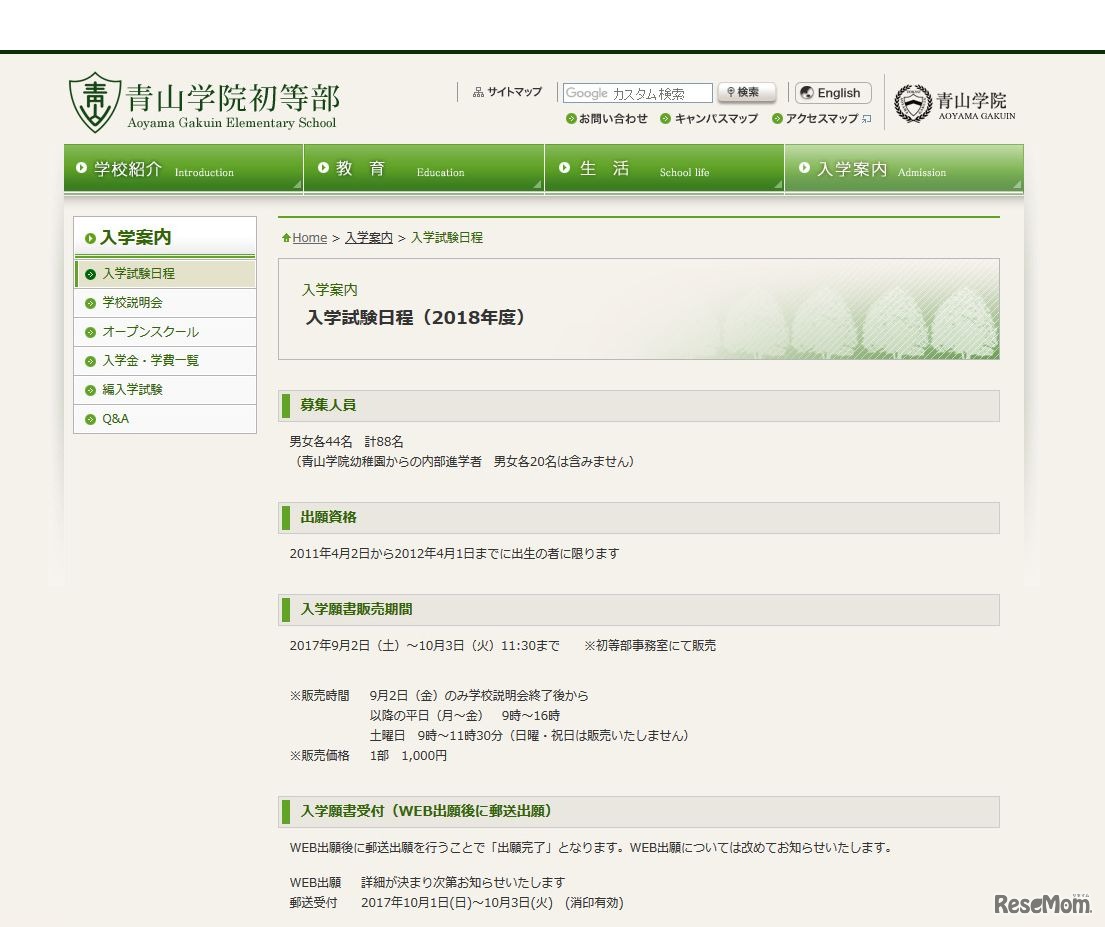The height and width of the screenshot is (927, 1105).
Task: Click the globe icon on English button
Action: coord(806,93)
